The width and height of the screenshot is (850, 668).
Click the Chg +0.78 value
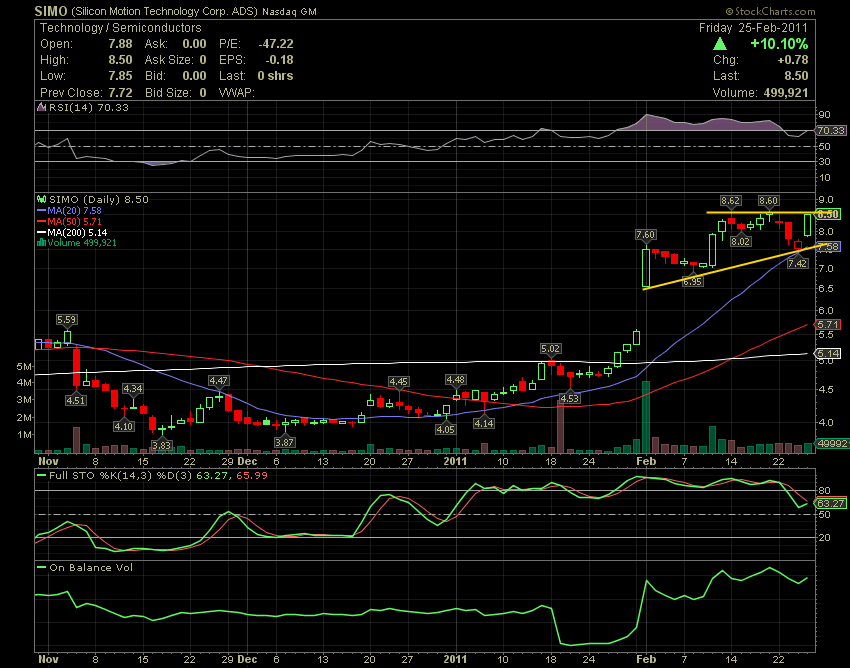tap(793, 60)
